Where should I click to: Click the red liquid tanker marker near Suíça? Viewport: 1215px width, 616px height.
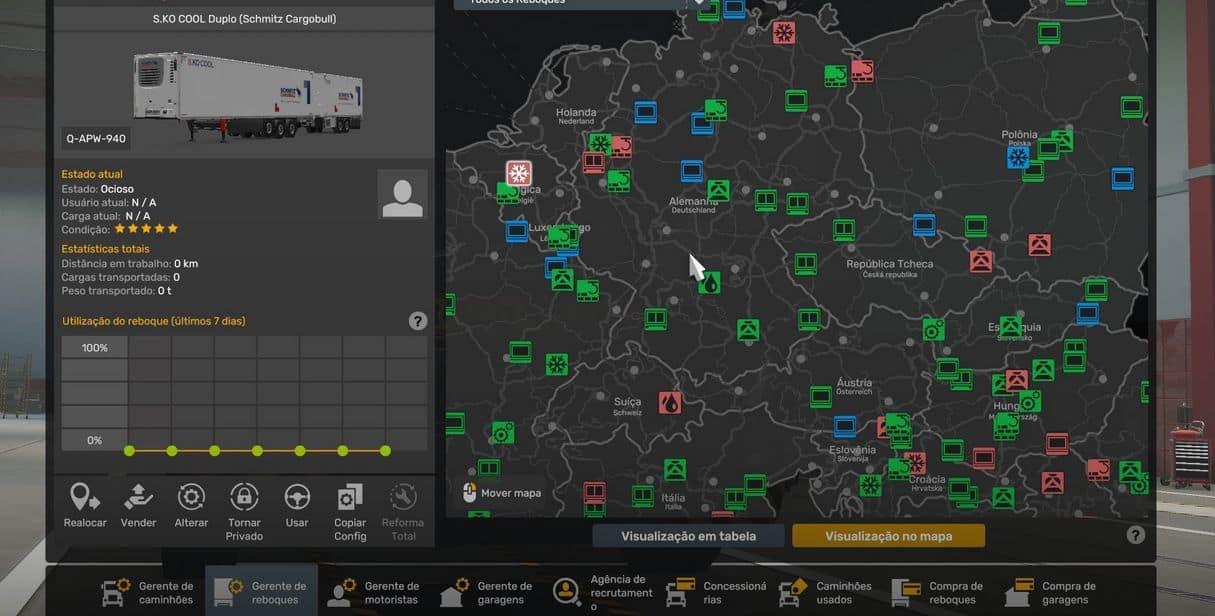pos(670,403)
